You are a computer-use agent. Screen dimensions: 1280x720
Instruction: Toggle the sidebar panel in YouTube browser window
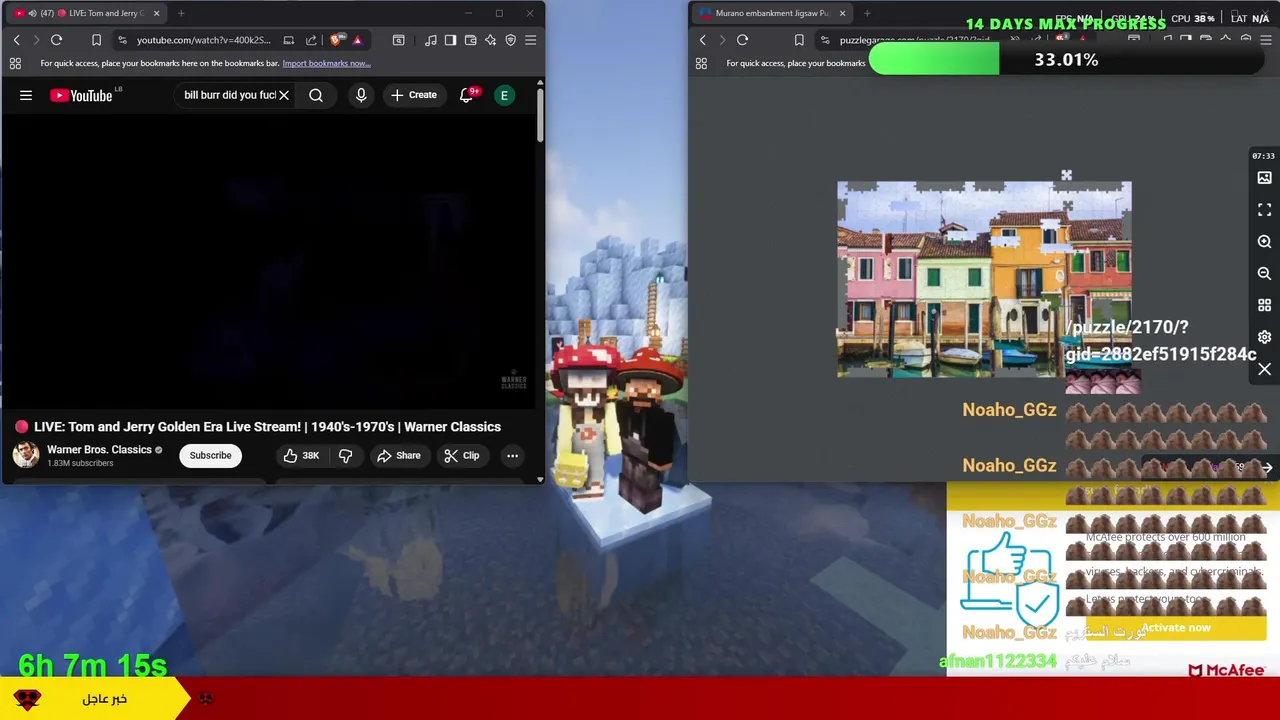450,40
